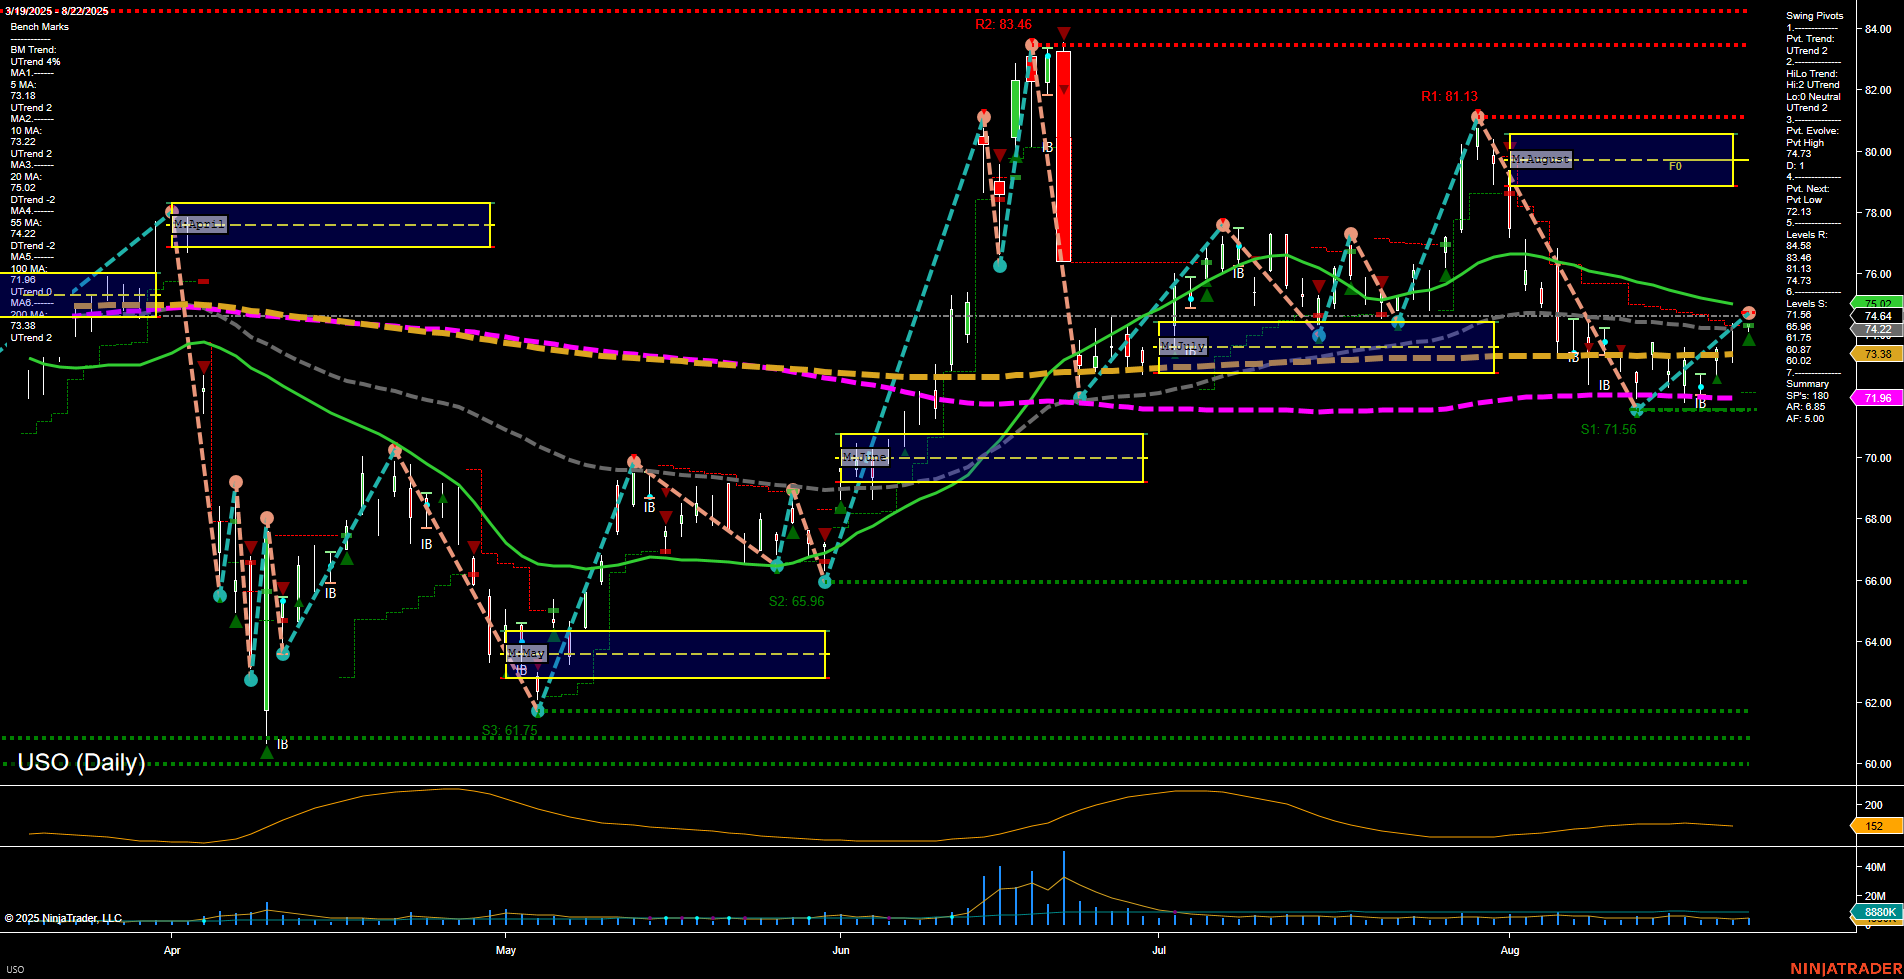Select the magenta 71.96 price axis tag
Viewport: 1904px width, 979px height.
1877,398
